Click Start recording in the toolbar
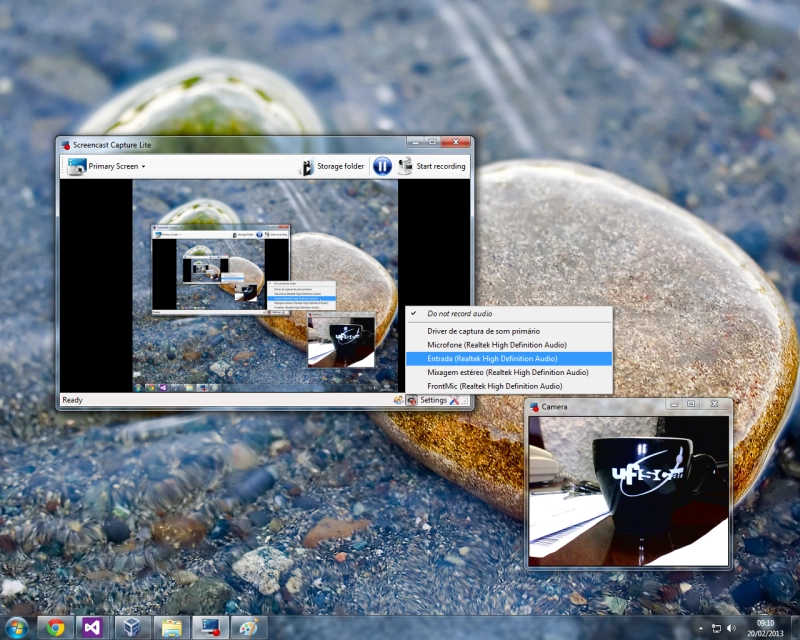This screenshot has width=800, height=640. (x=433, y=166)
